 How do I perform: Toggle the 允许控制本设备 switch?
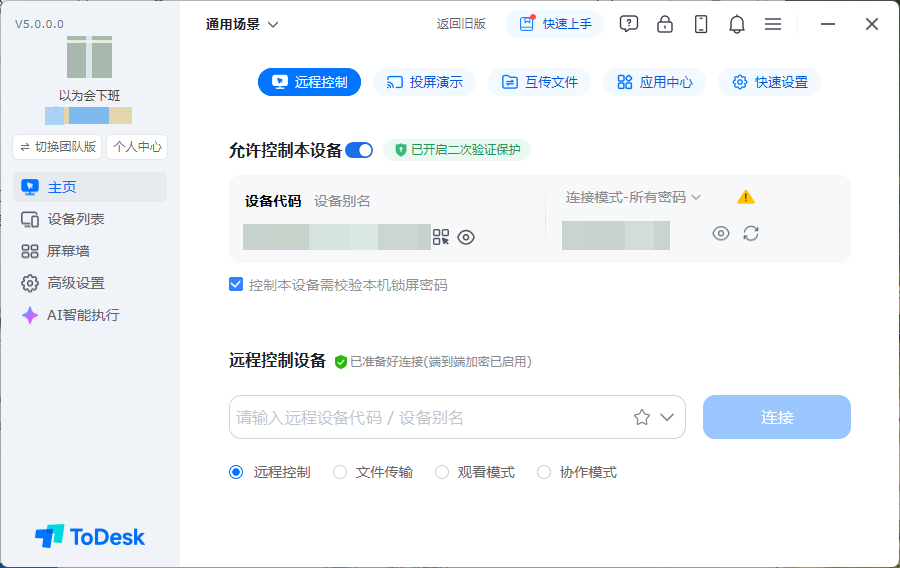(359, 150)
